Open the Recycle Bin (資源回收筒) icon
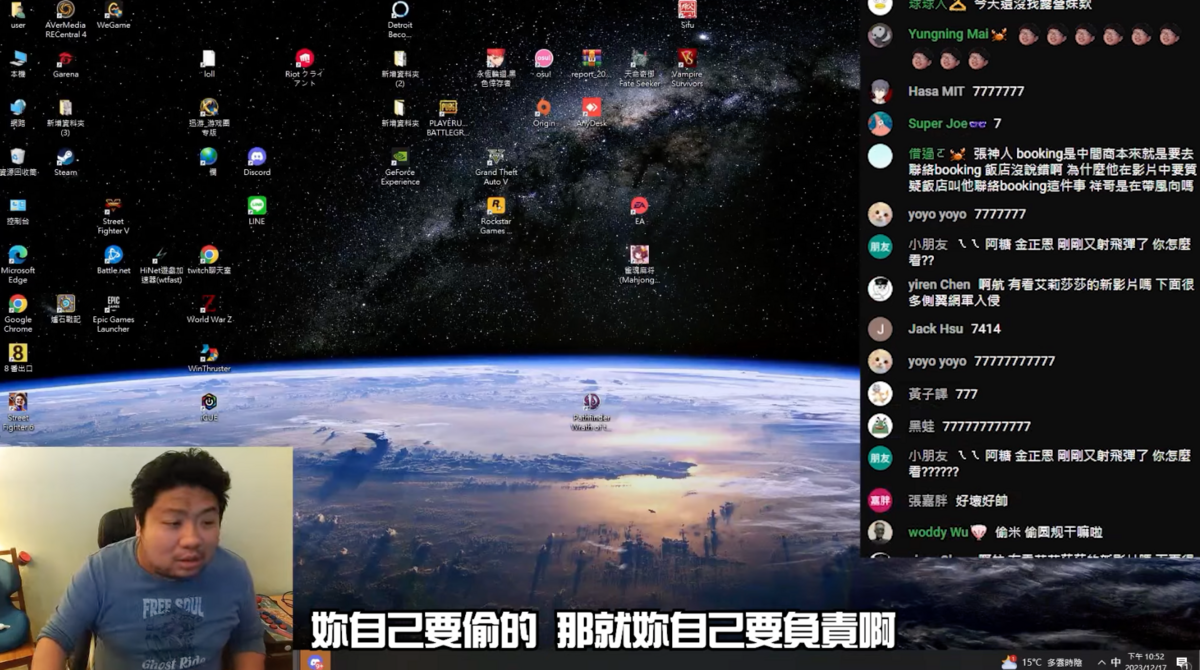Screen dimensions: 1200x670 (x=17, y=162)
